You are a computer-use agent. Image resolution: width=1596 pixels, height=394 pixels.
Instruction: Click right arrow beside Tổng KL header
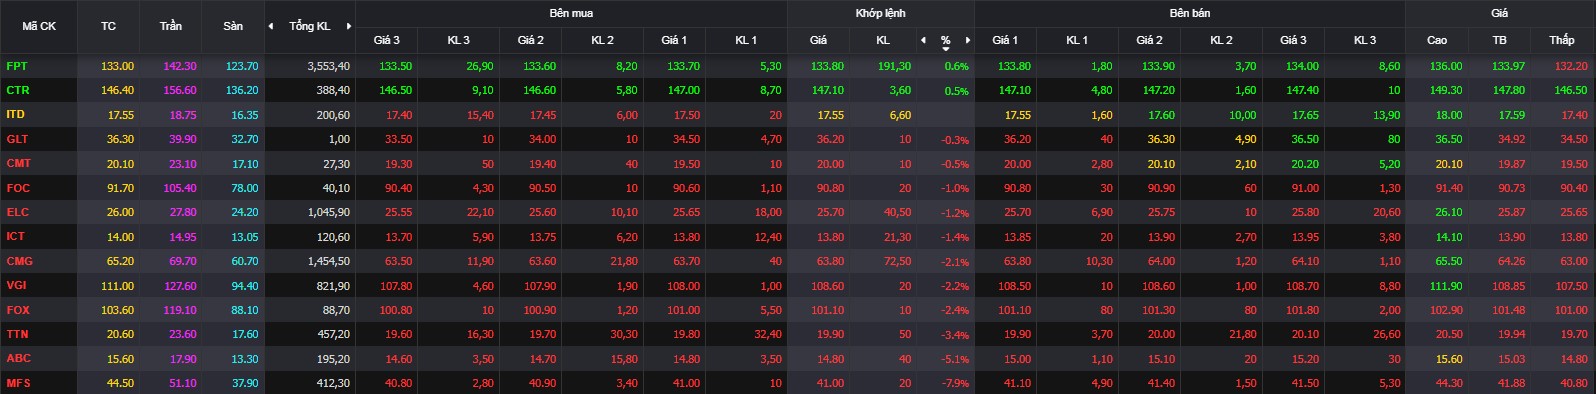point(348,26)
